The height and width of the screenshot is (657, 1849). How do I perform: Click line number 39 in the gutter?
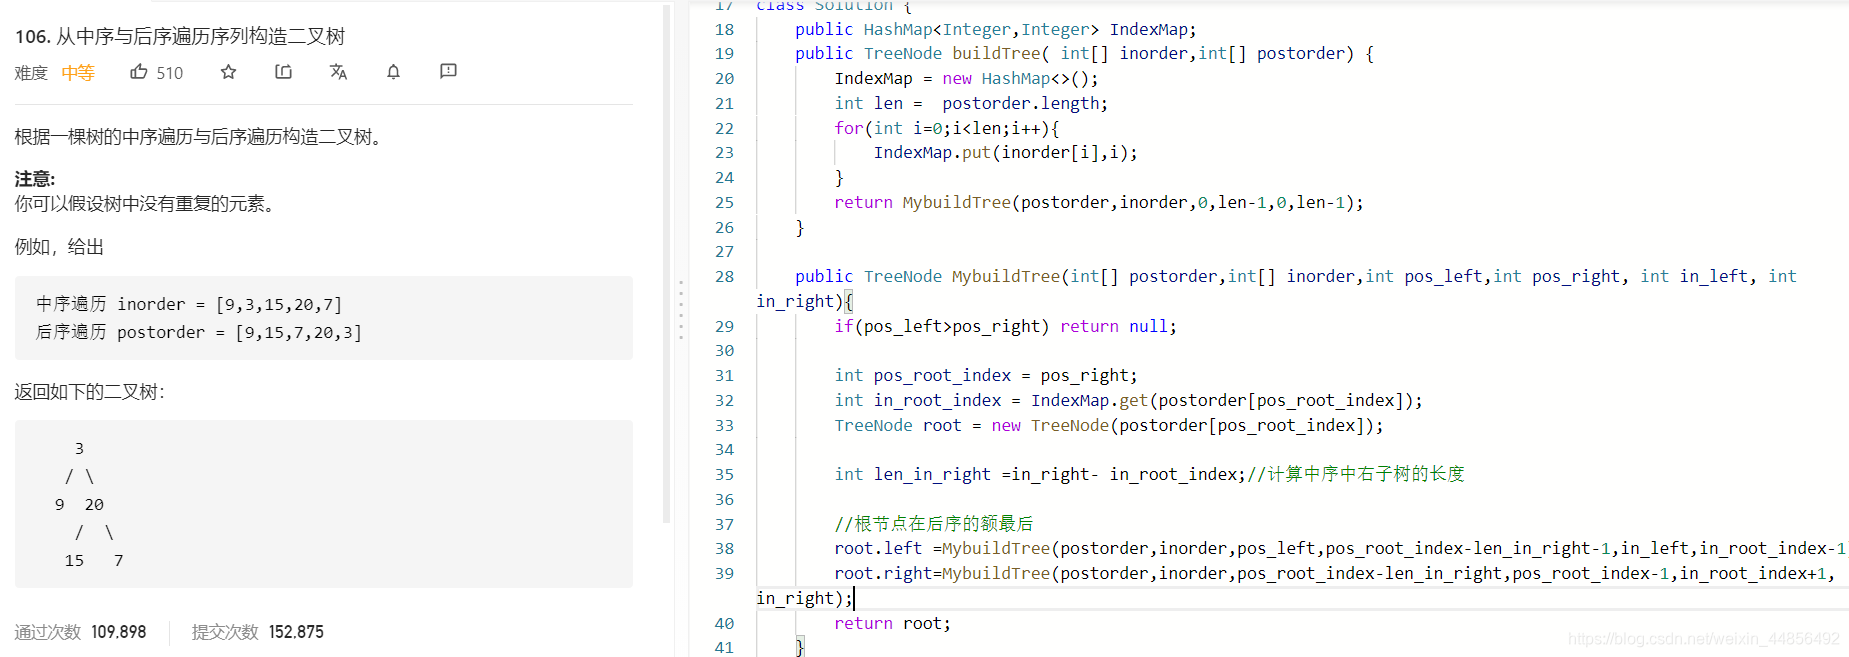pos(724,574)
